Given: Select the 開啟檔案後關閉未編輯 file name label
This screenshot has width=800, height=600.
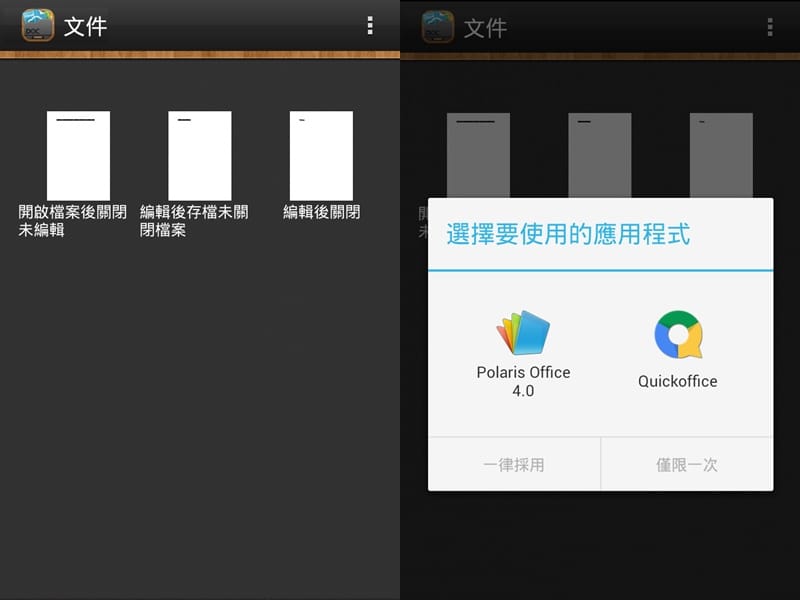Looking at the screenshot, I should [72, 220].
